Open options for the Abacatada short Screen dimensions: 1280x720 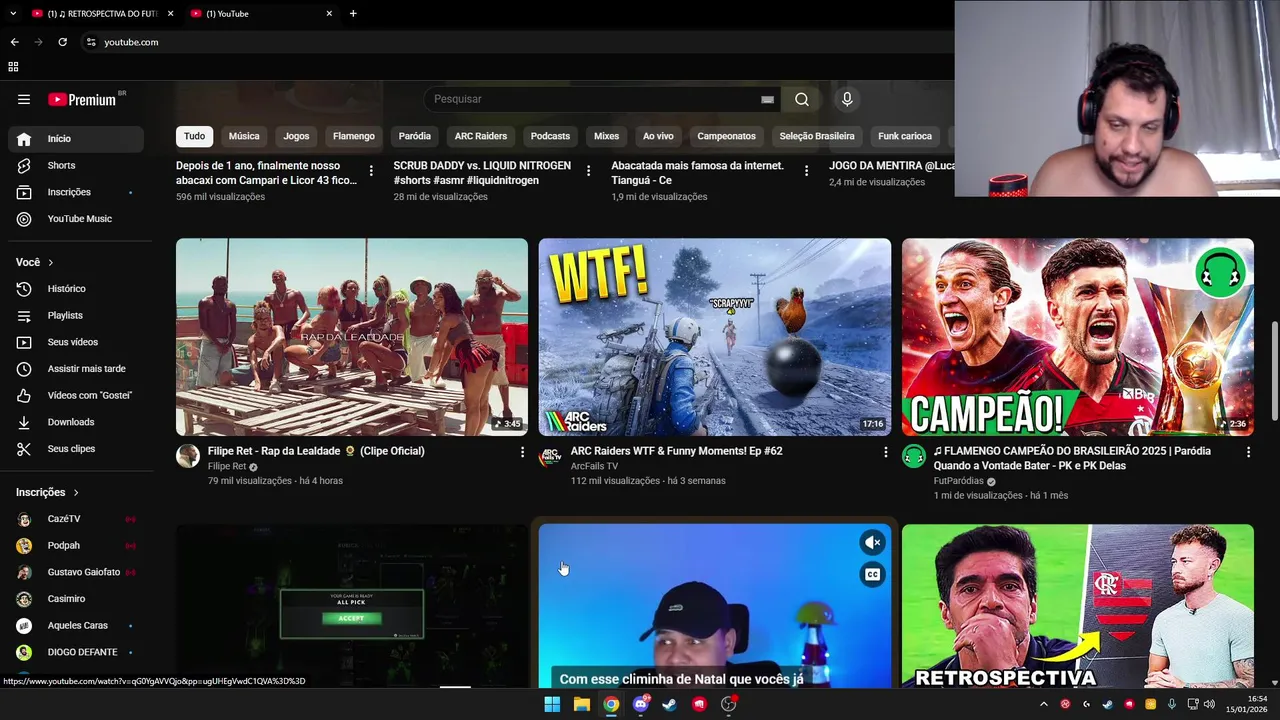[x=806, y=170]
